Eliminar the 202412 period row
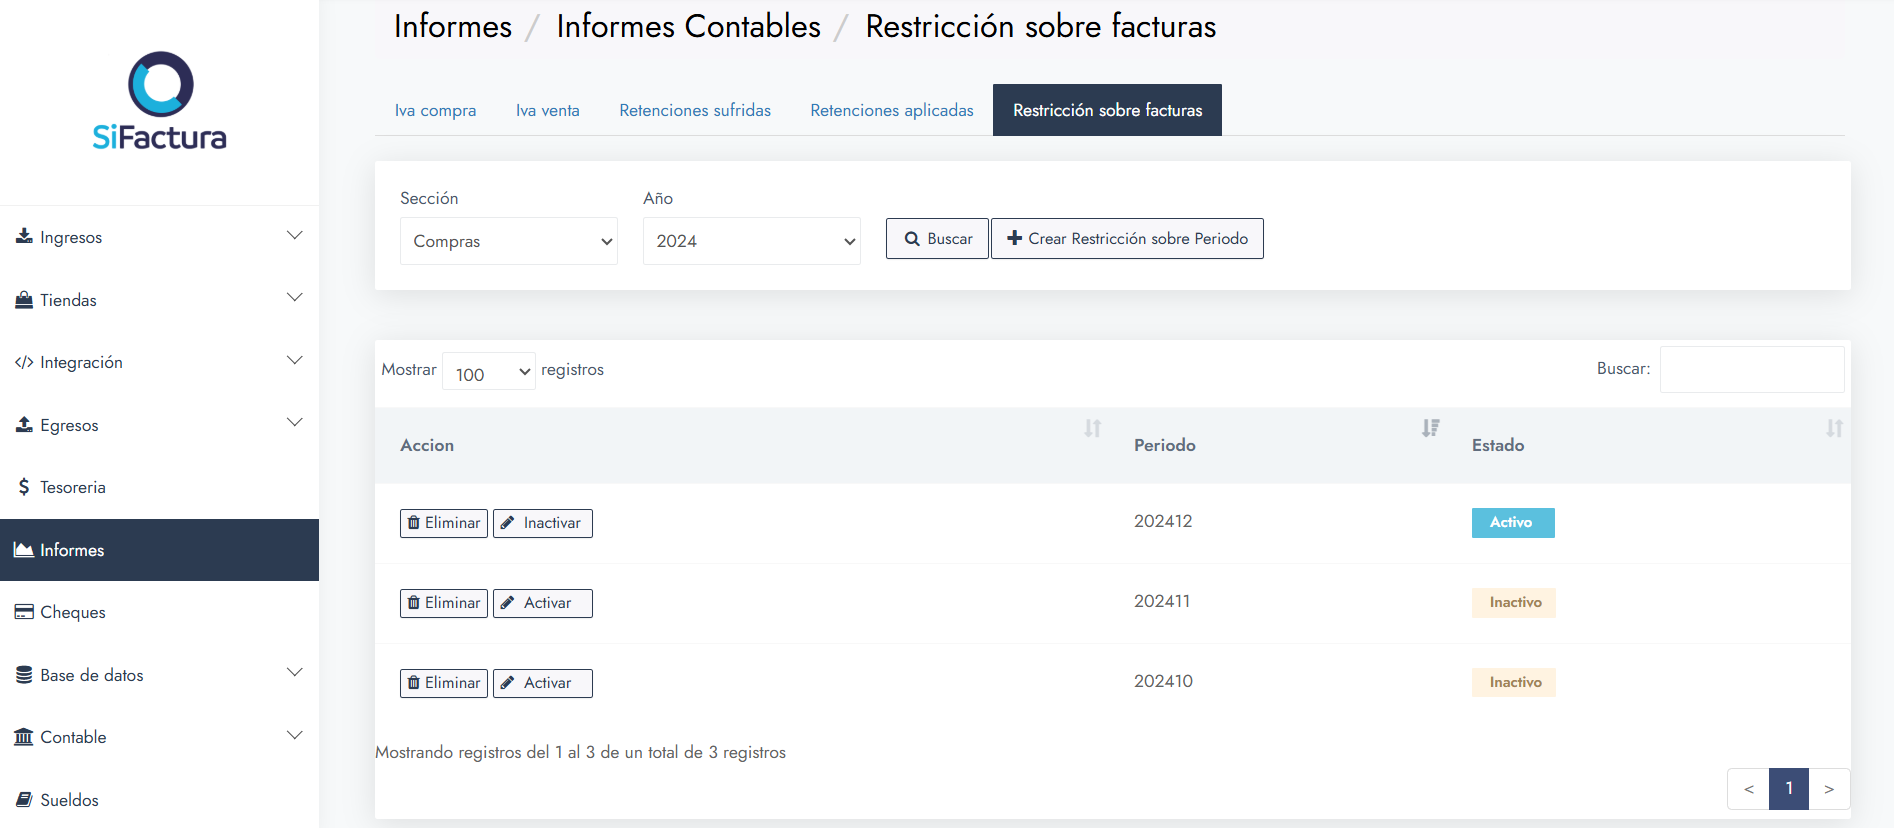 pos(444,523)
